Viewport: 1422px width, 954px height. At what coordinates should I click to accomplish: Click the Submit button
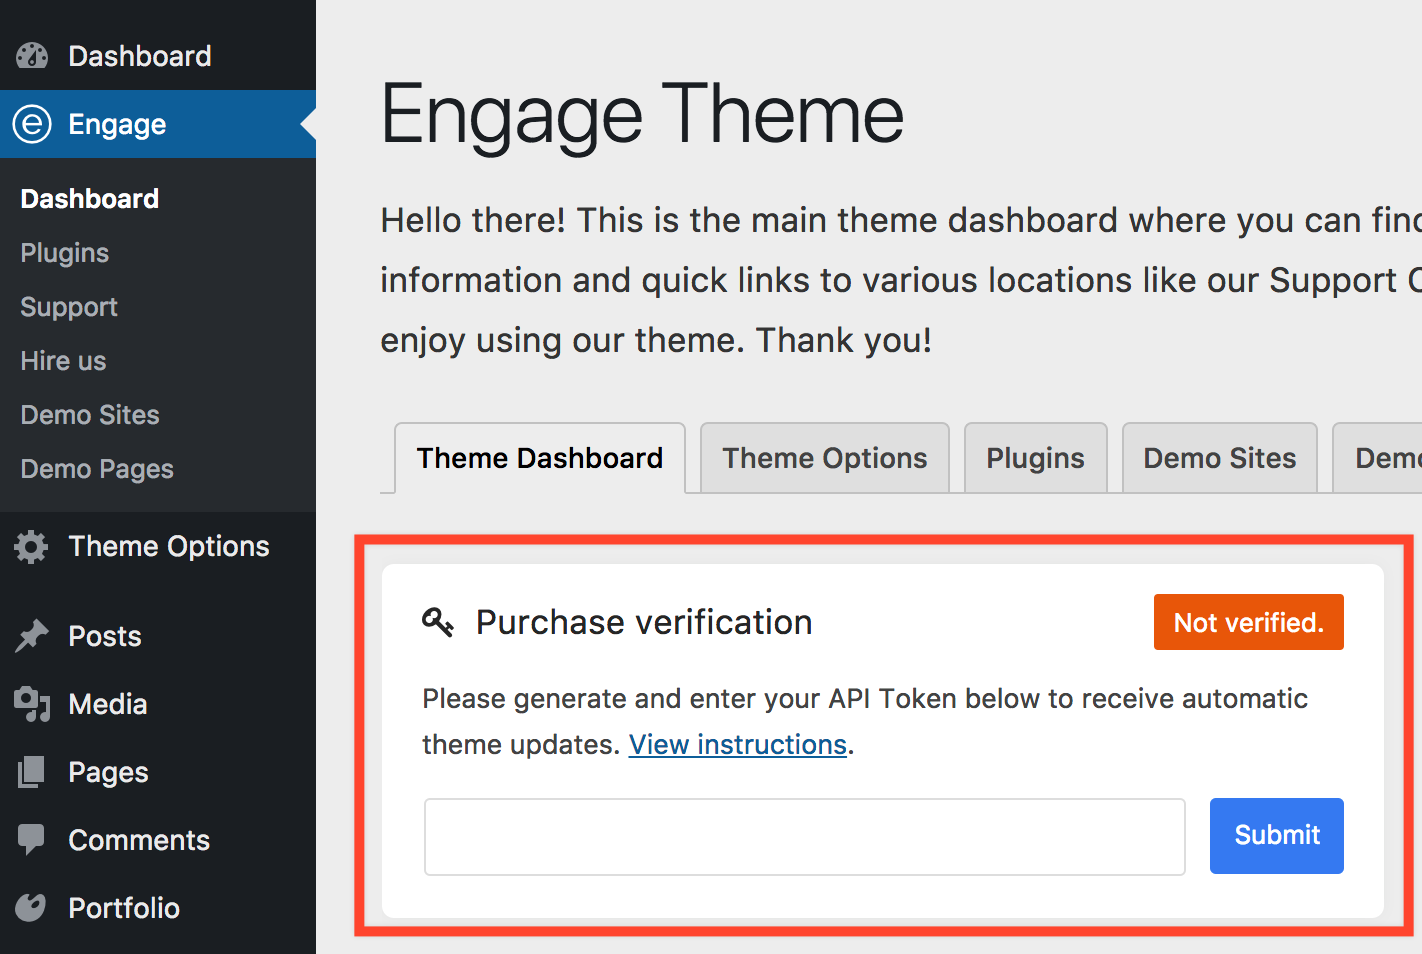pyautogui.click(x=1277, y=836)
